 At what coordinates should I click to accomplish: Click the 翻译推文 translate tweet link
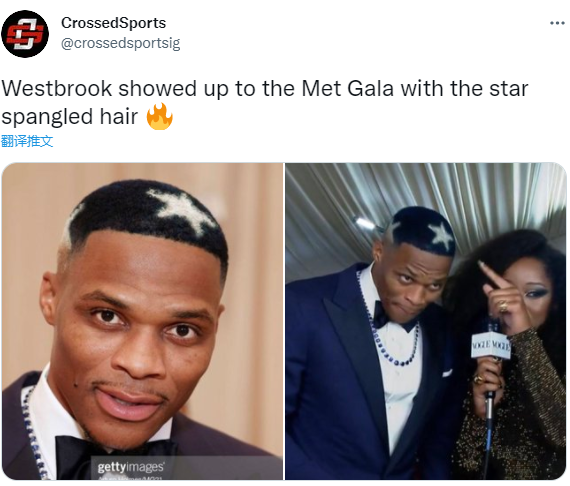[x=27, y=141]
